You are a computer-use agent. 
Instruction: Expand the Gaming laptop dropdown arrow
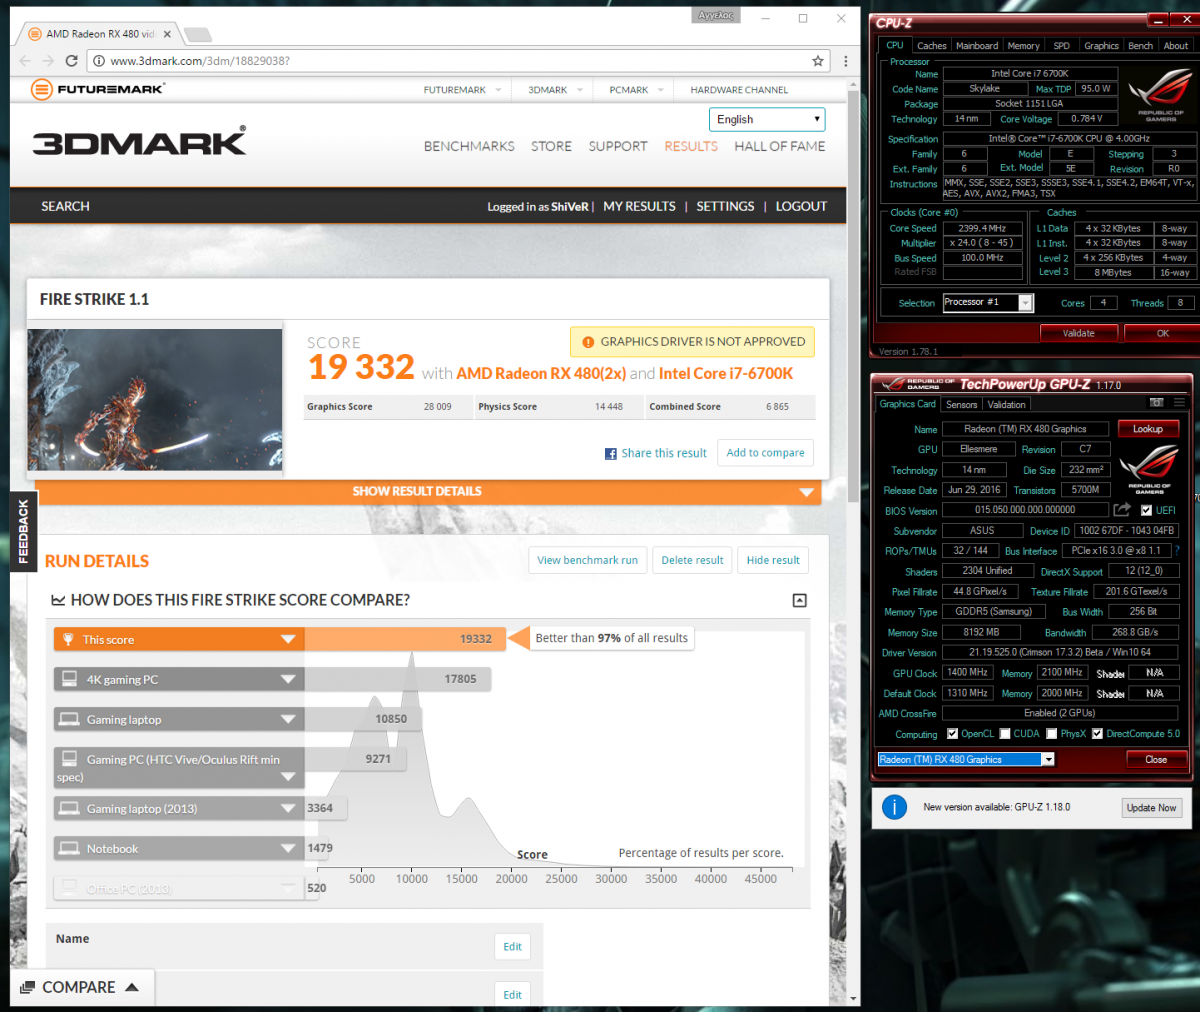click(288, 720)
